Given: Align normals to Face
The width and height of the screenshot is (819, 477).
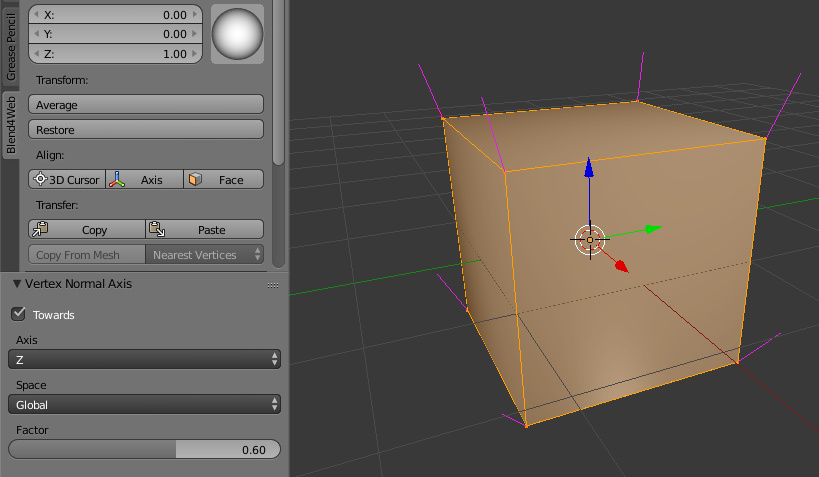Looking at the screenshot, I should 224,180.
